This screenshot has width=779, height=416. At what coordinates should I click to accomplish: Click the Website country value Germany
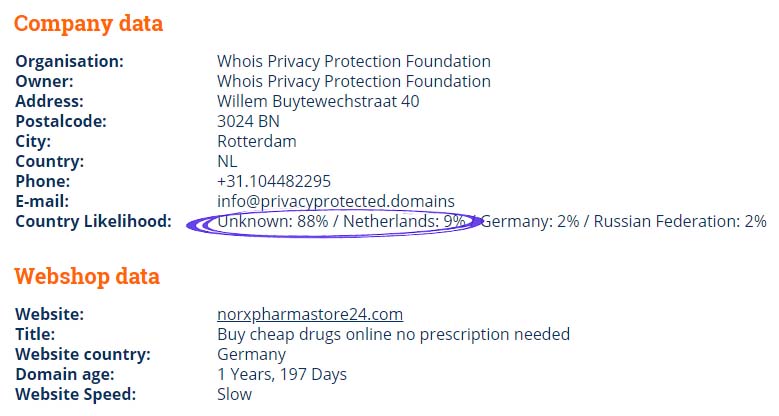click(x=251, y=354)
